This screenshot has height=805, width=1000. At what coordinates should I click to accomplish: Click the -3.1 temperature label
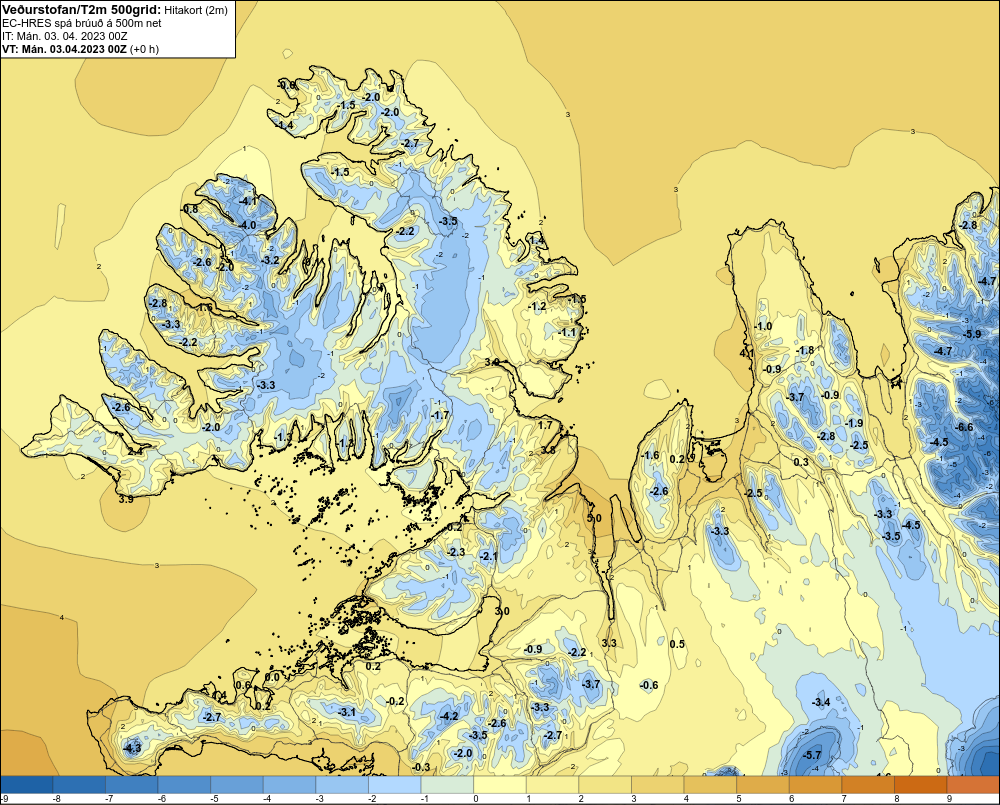pos(346,712)
